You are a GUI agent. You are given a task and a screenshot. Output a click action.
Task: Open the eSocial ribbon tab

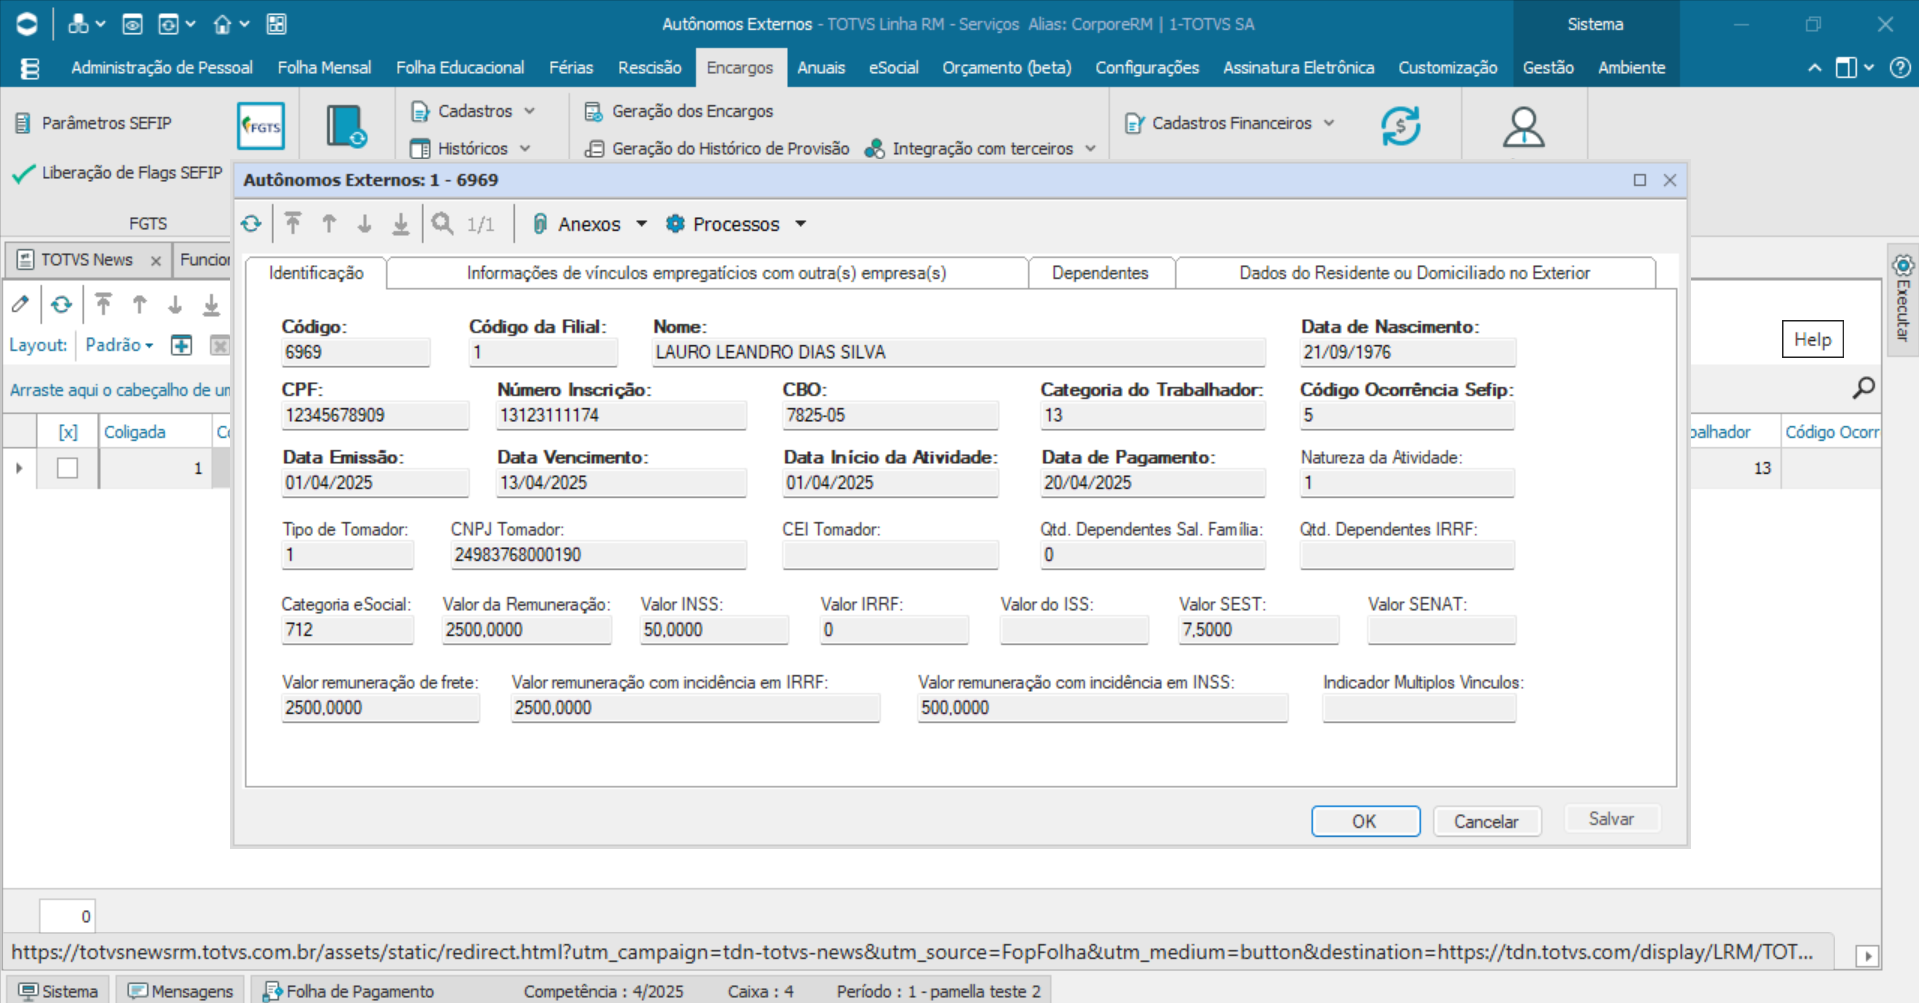893,68
